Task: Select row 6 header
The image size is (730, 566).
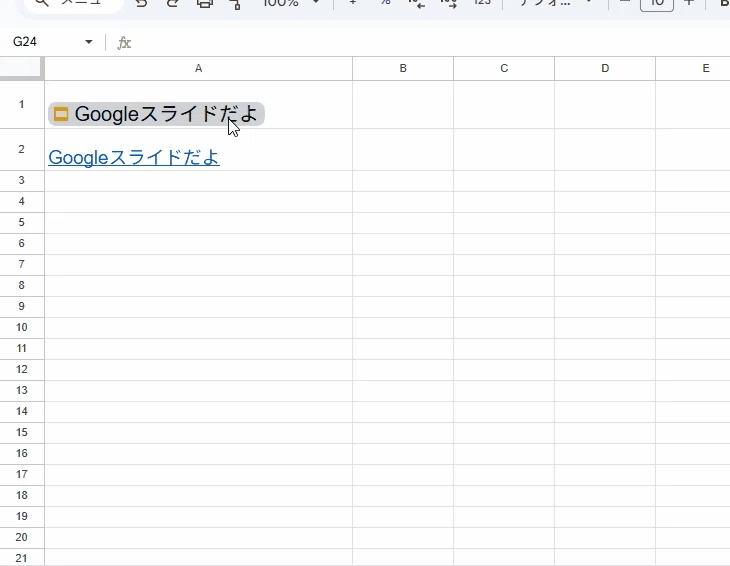Action: [22, 243]
